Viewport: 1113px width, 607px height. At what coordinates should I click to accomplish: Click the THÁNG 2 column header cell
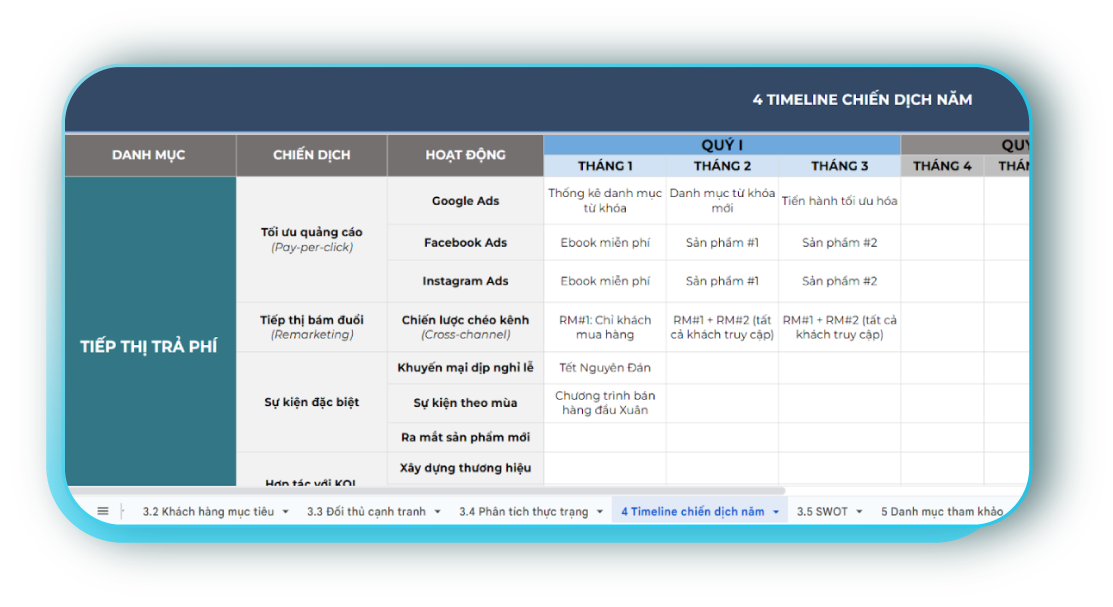point(722,166)
